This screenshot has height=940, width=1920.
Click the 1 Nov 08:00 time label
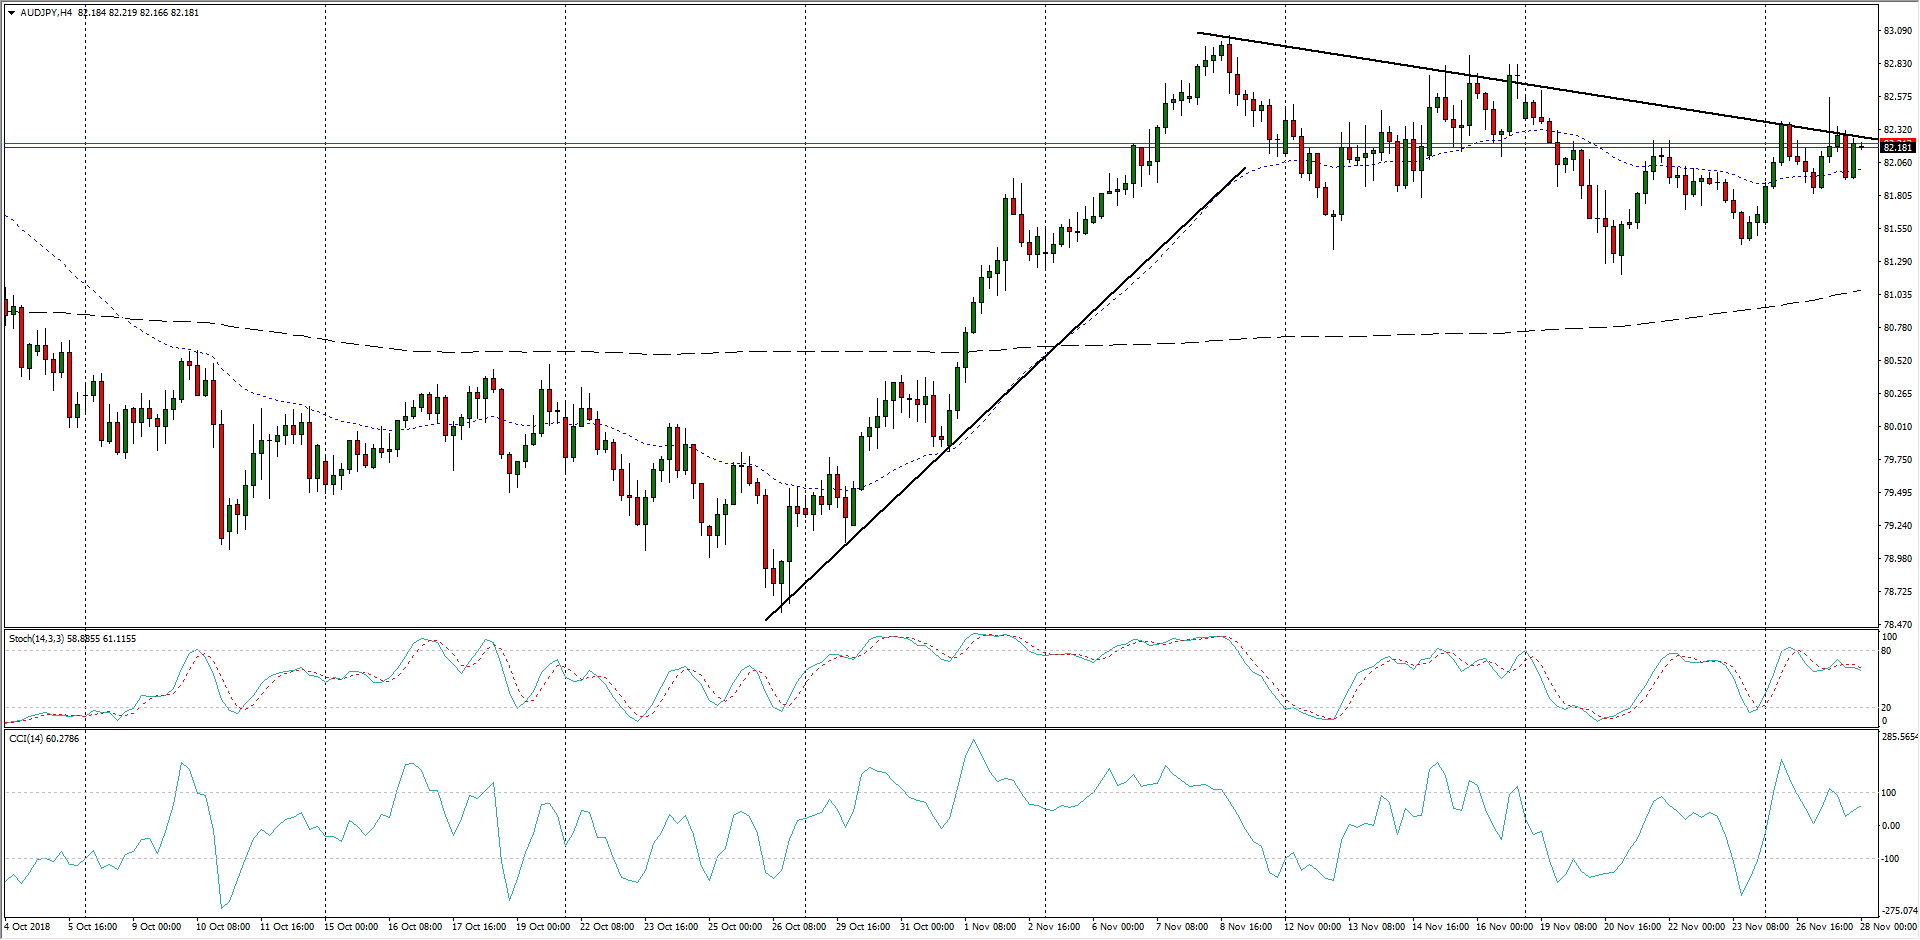coord(989,926)
